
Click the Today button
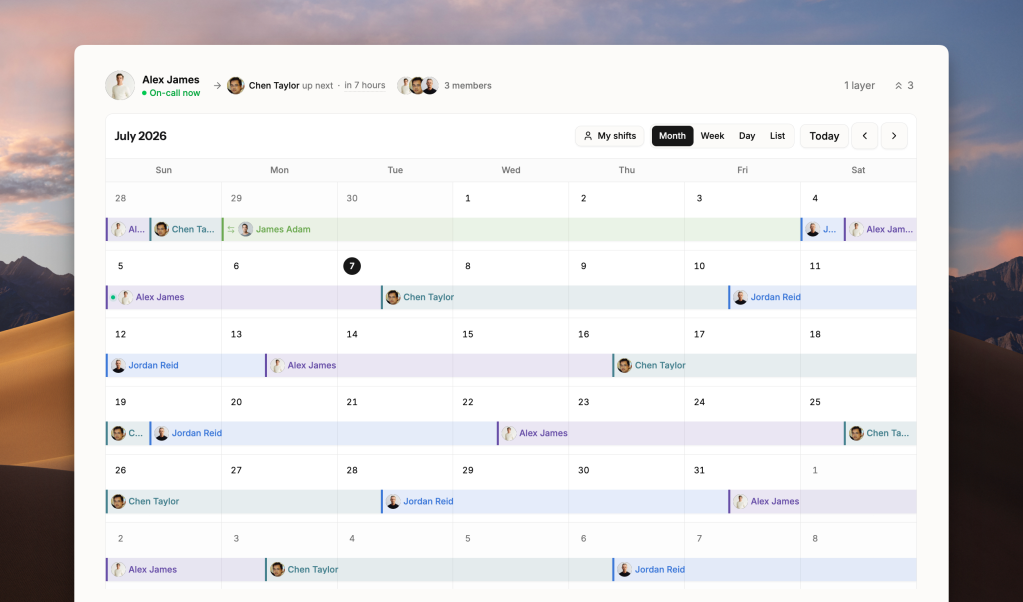[824, 136]
